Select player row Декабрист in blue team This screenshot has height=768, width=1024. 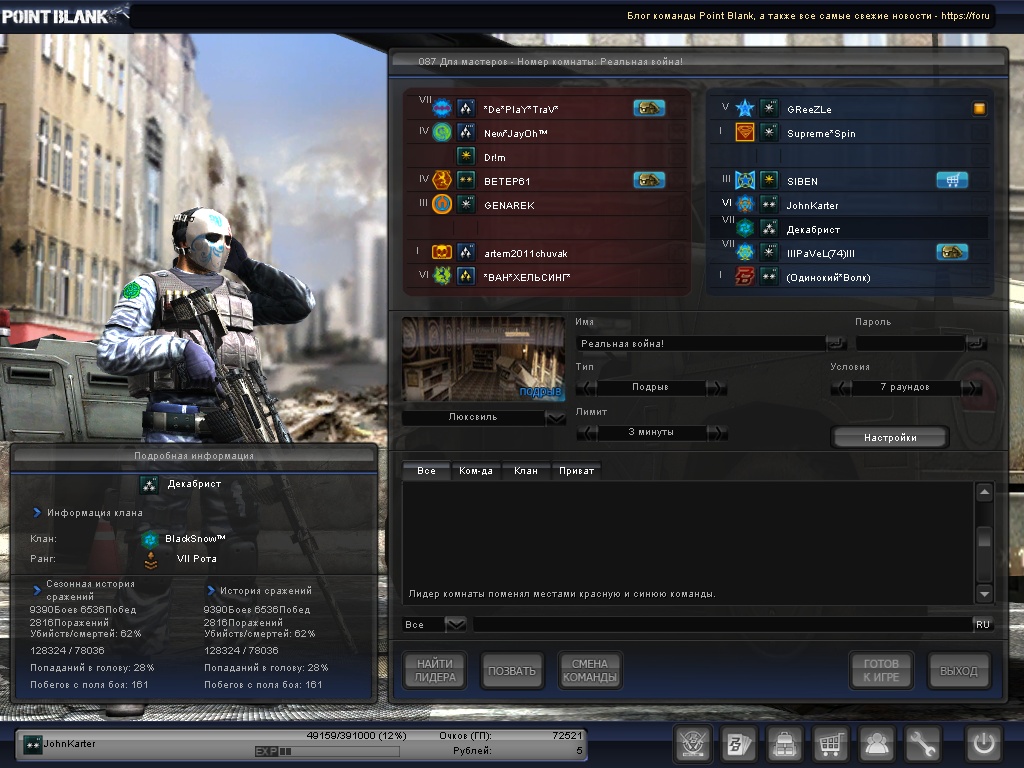point(848,229)
